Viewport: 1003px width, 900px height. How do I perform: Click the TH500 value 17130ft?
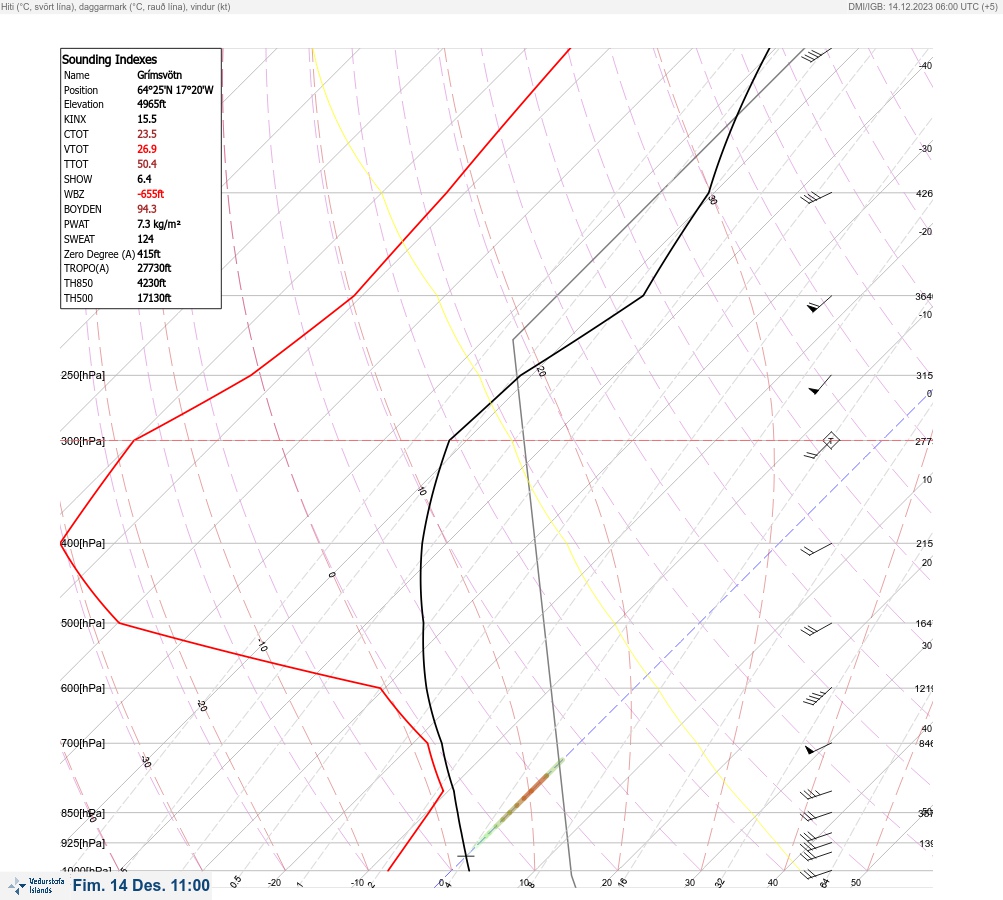[x=154, y=298]
